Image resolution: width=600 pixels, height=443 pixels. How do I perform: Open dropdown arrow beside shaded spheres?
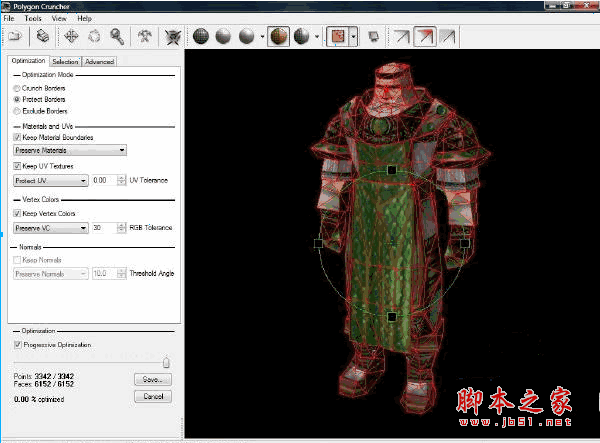262,37
